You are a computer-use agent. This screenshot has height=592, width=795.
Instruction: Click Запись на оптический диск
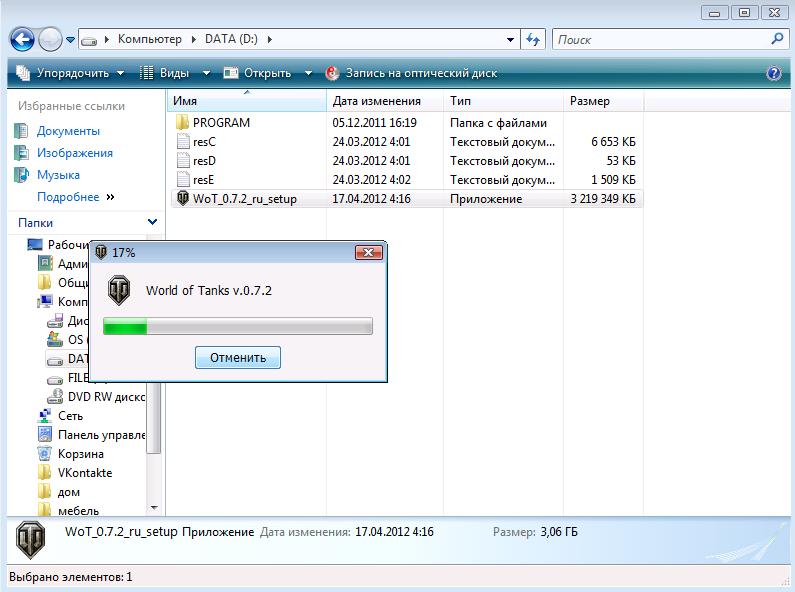[x=411, y=73]
